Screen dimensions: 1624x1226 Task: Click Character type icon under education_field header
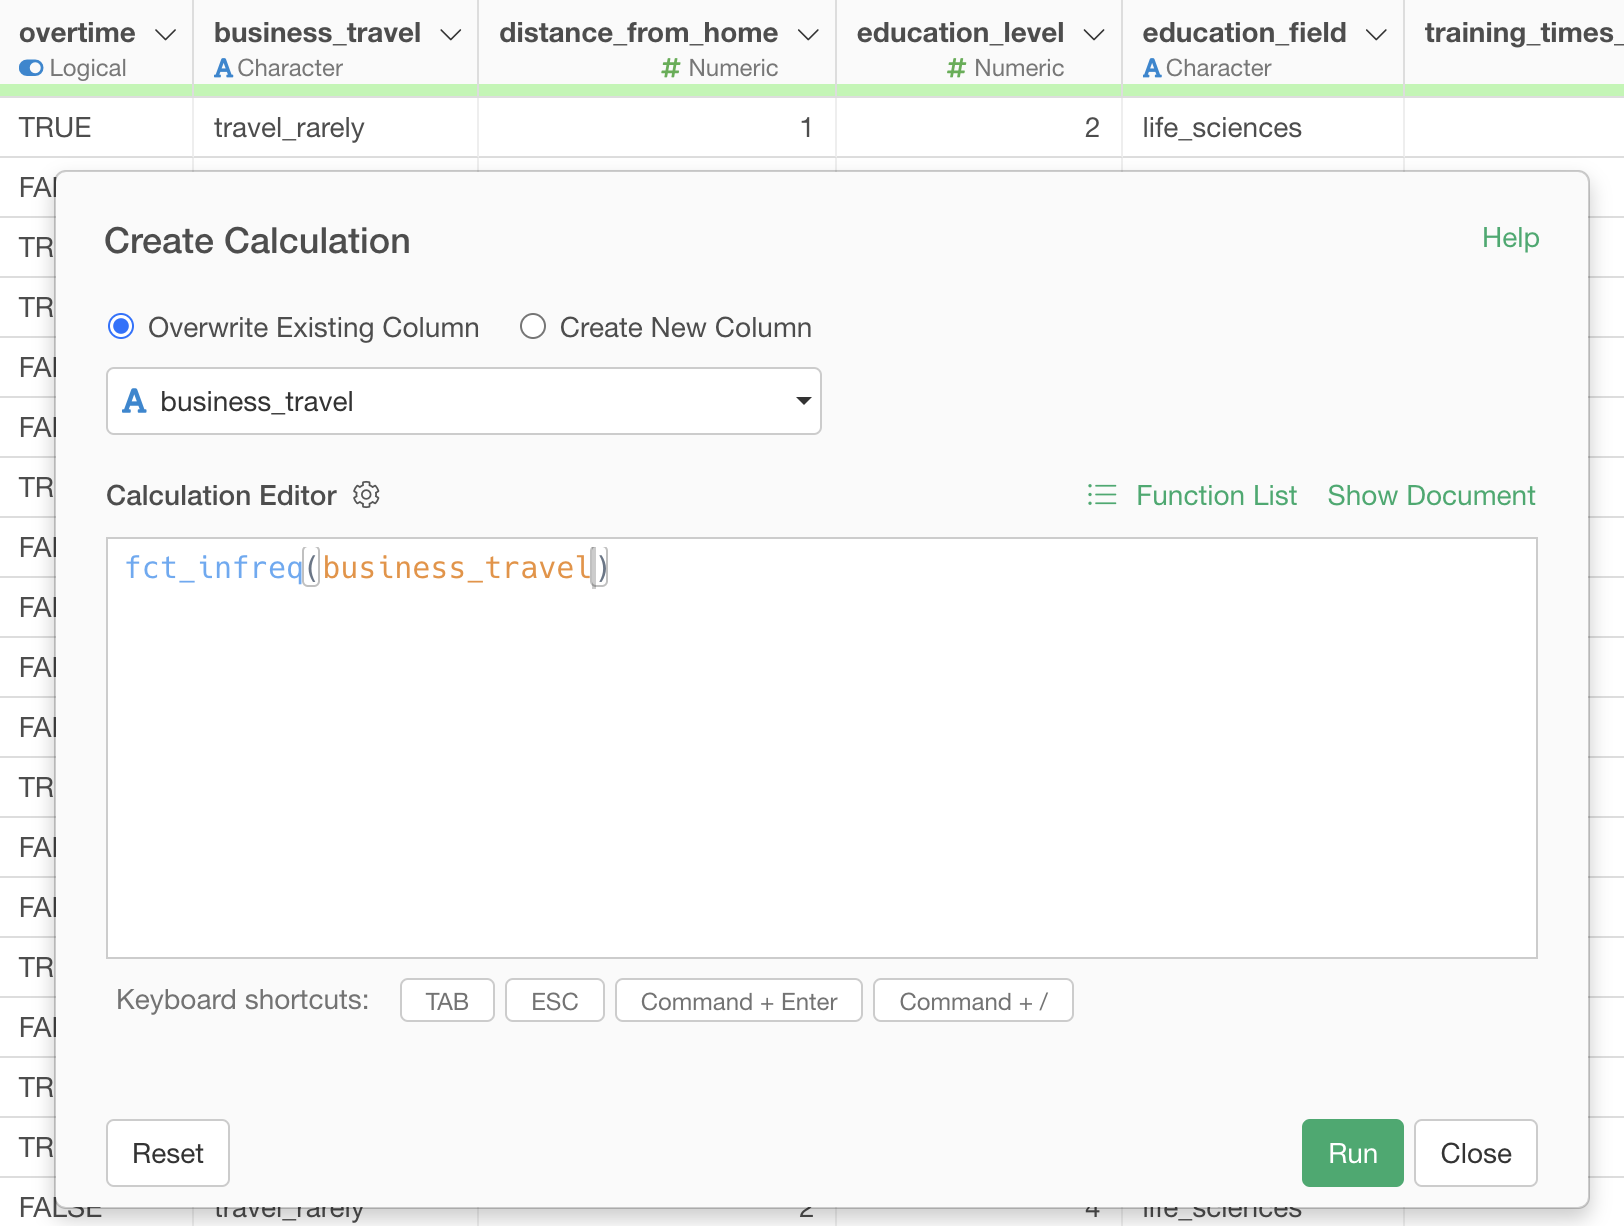(x=1152, y=68)
